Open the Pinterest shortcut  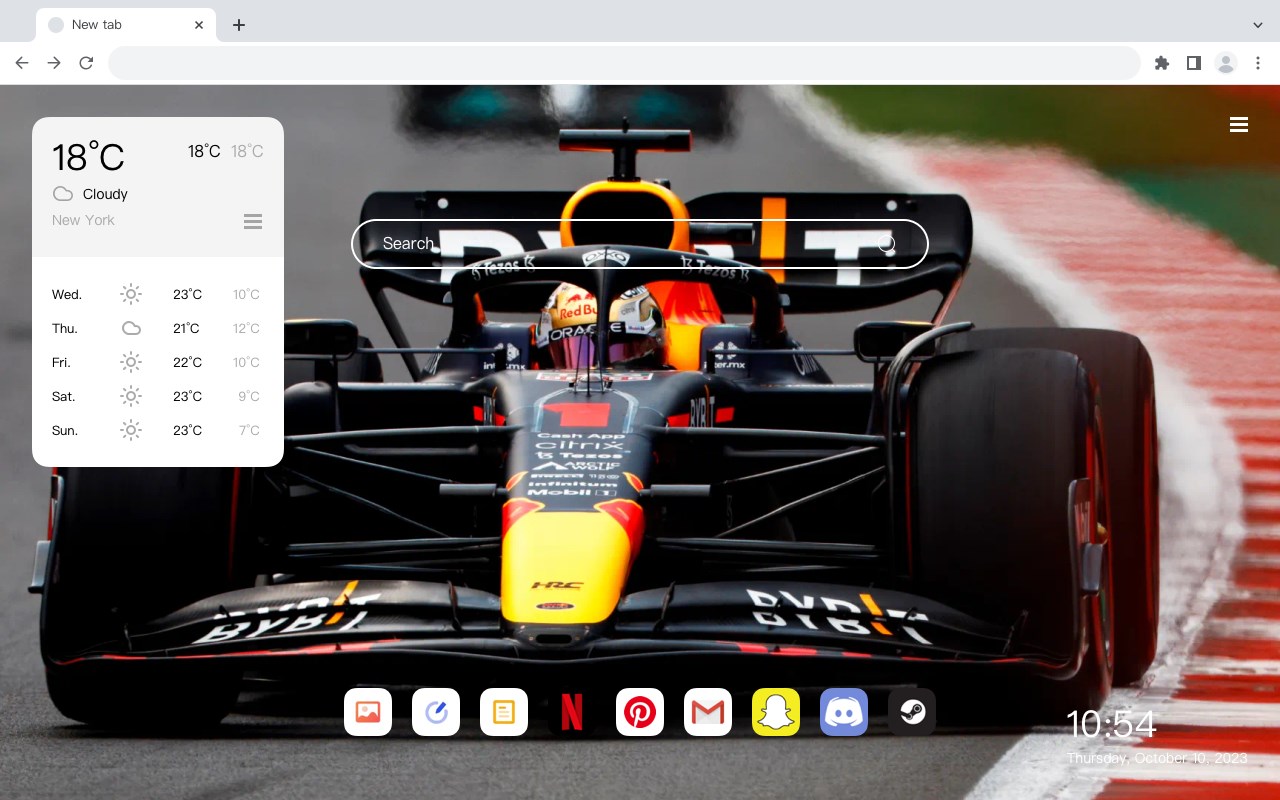(640, 712)
